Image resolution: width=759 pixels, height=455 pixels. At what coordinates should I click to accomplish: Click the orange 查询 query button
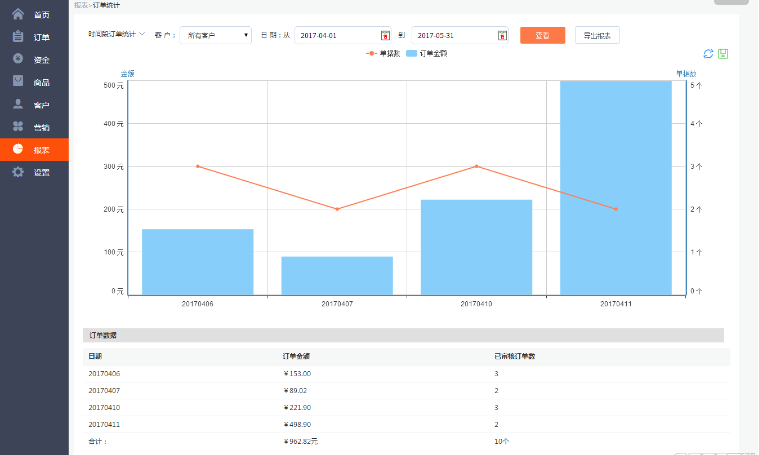542,35
